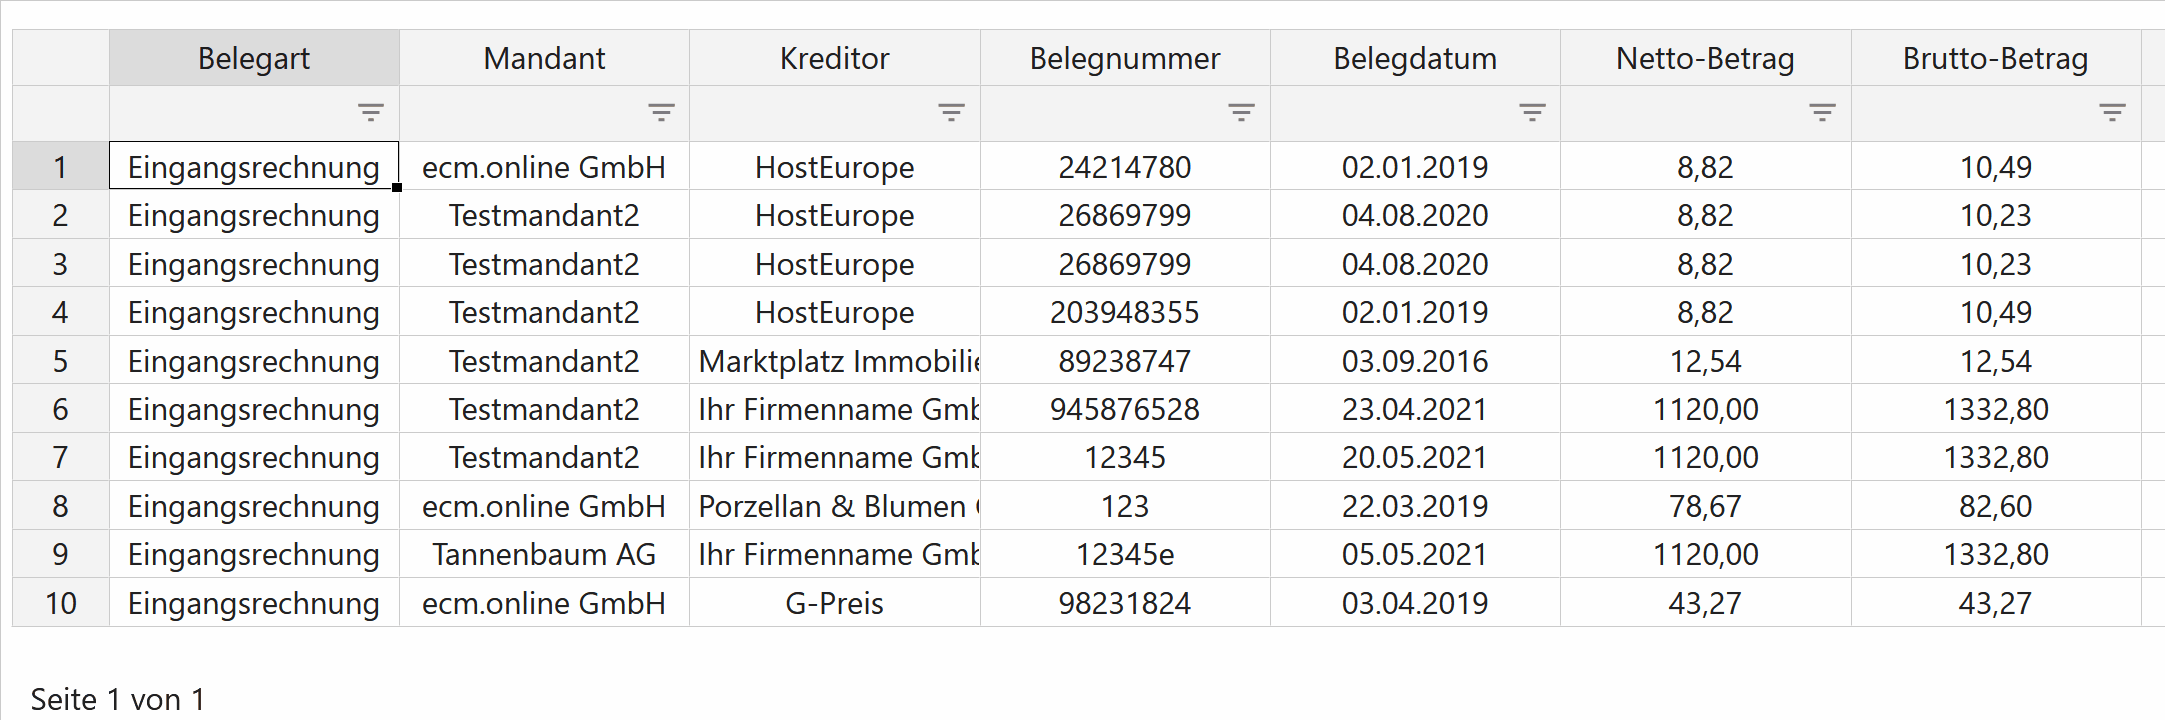Select the Kreditor cell G-Preis
Screen dimensions: 2165x720
click(x=835, y=603)
